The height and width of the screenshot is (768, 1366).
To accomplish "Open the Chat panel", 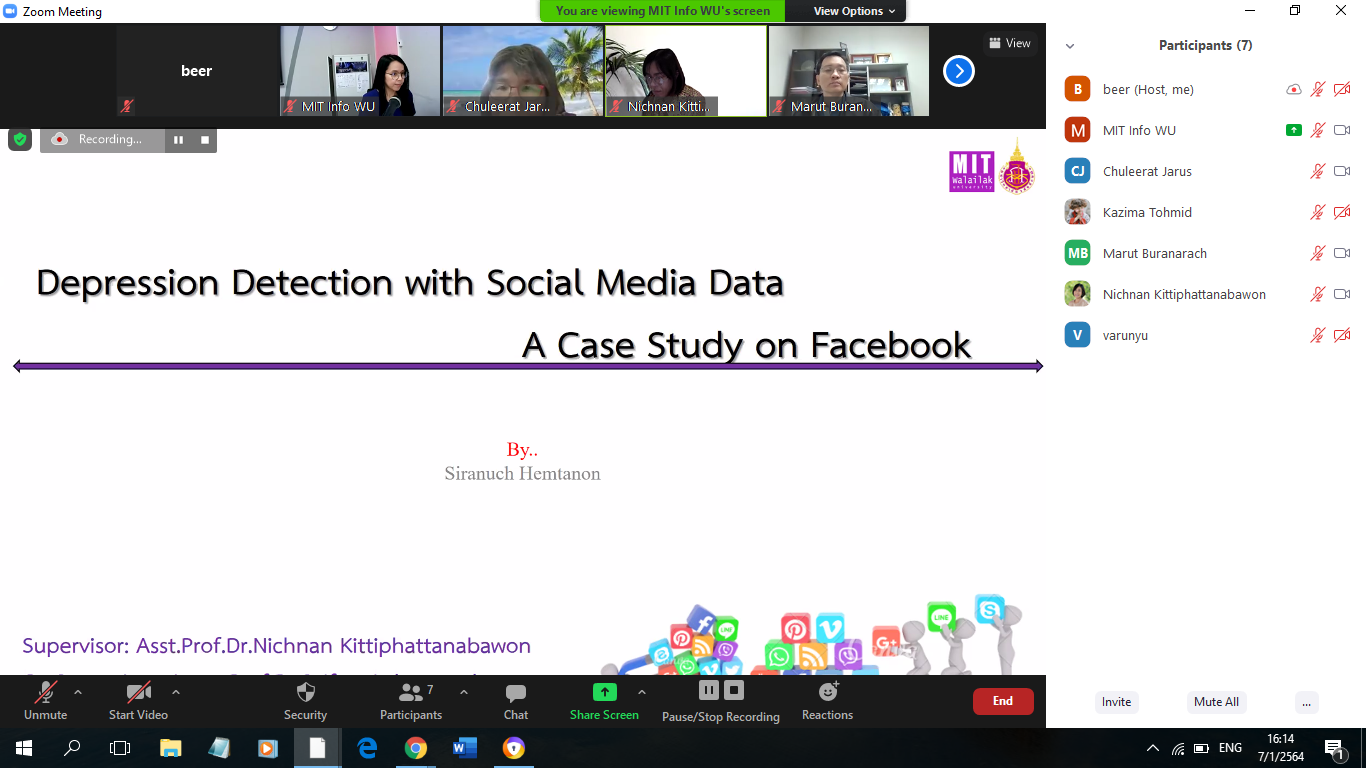I will (516, 693).
